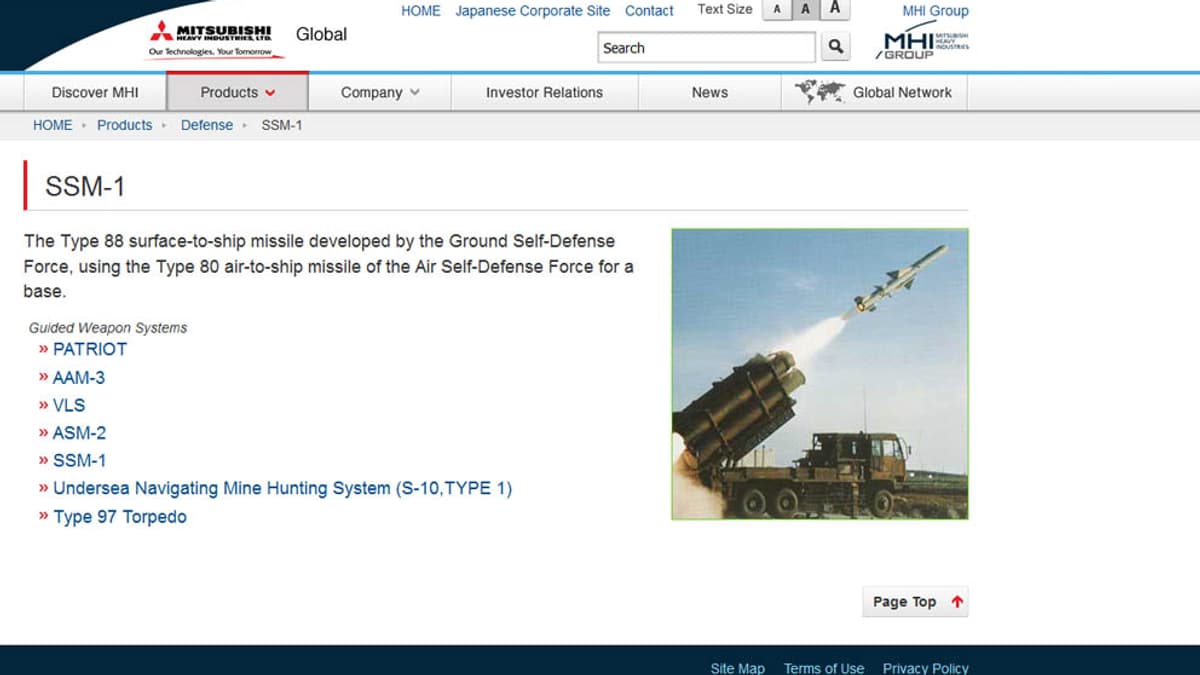The width and height of the screenshot is (1200, 675).
Task: Open the MHI Group logo link
Action: pos(922,42)
